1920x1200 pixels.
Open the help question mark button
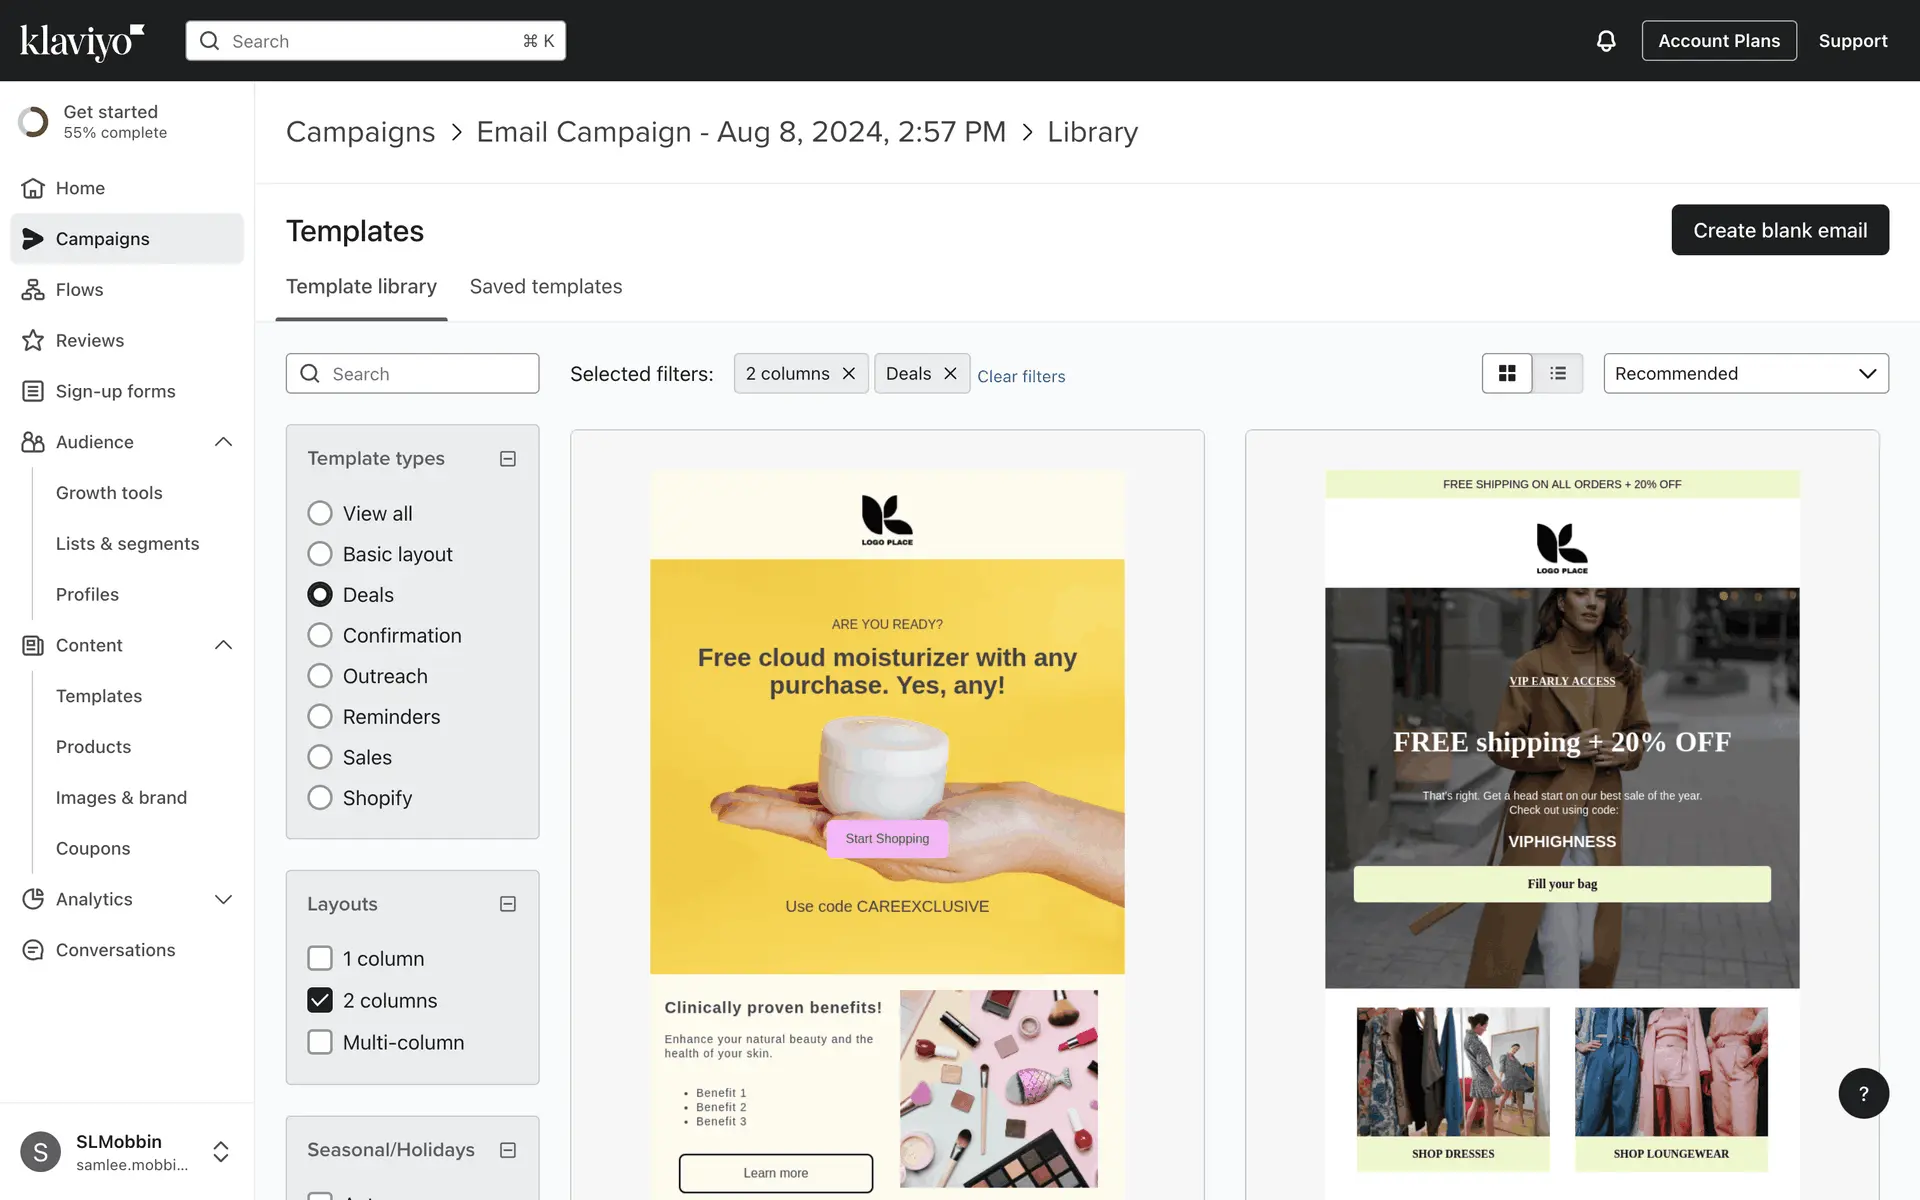tap(1862, 1093)
